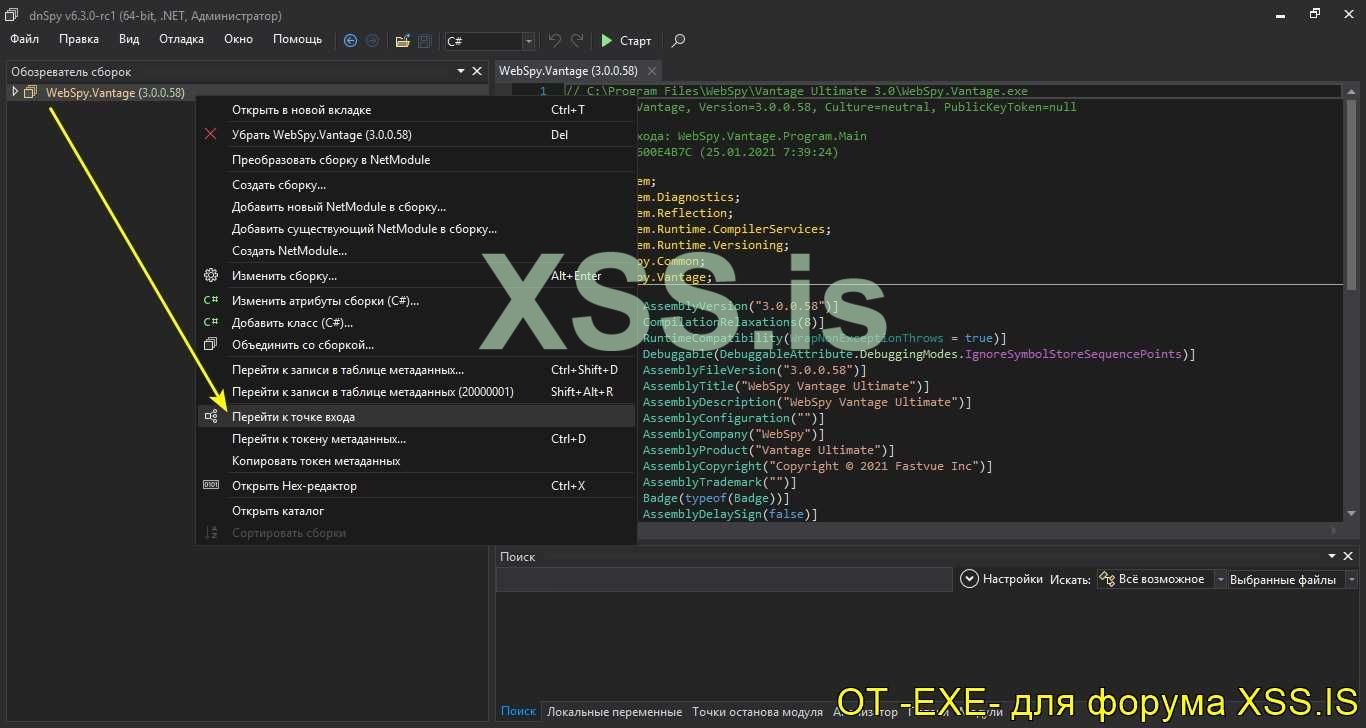Click the save all toolbar icon
The height and width of the screenshot is (728, 1366).
[x=424, y=41]
